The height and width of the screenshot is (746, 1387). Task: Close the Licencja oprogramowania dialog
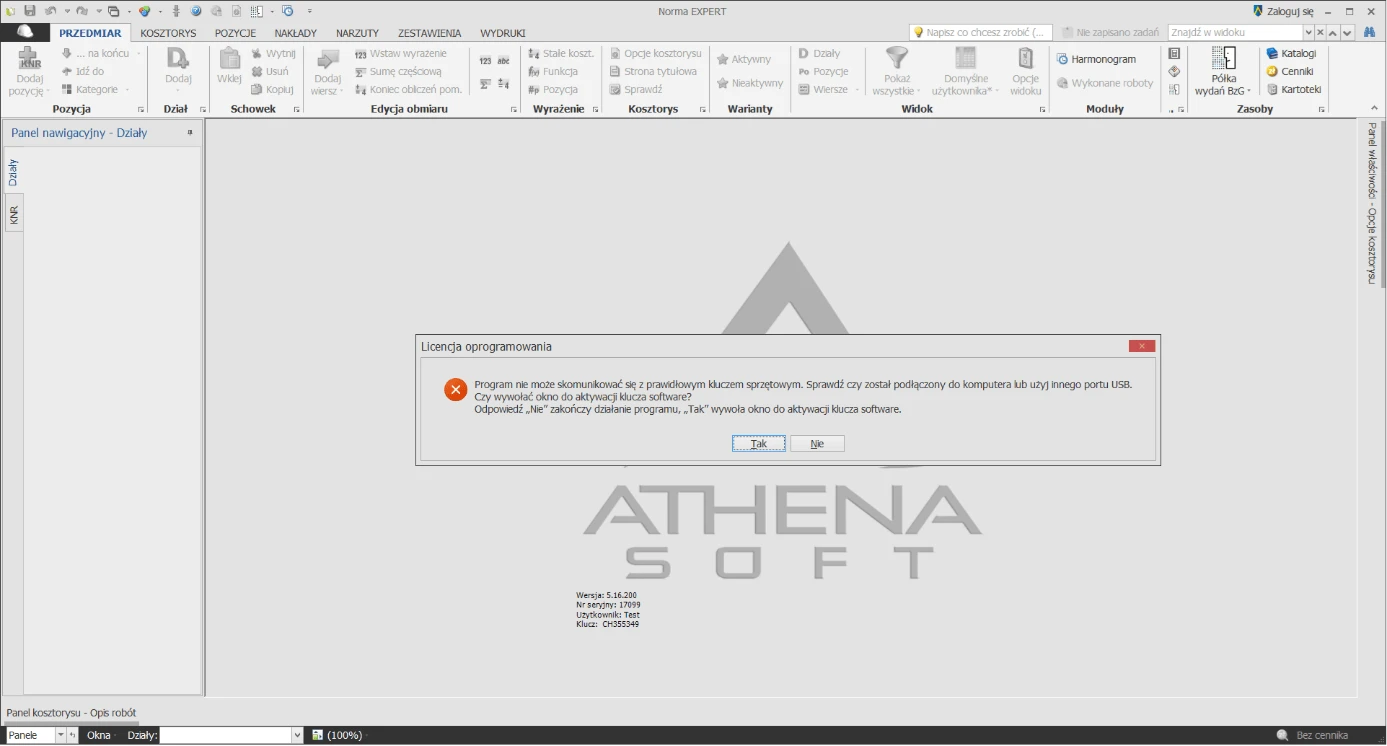pos(1142,346)
